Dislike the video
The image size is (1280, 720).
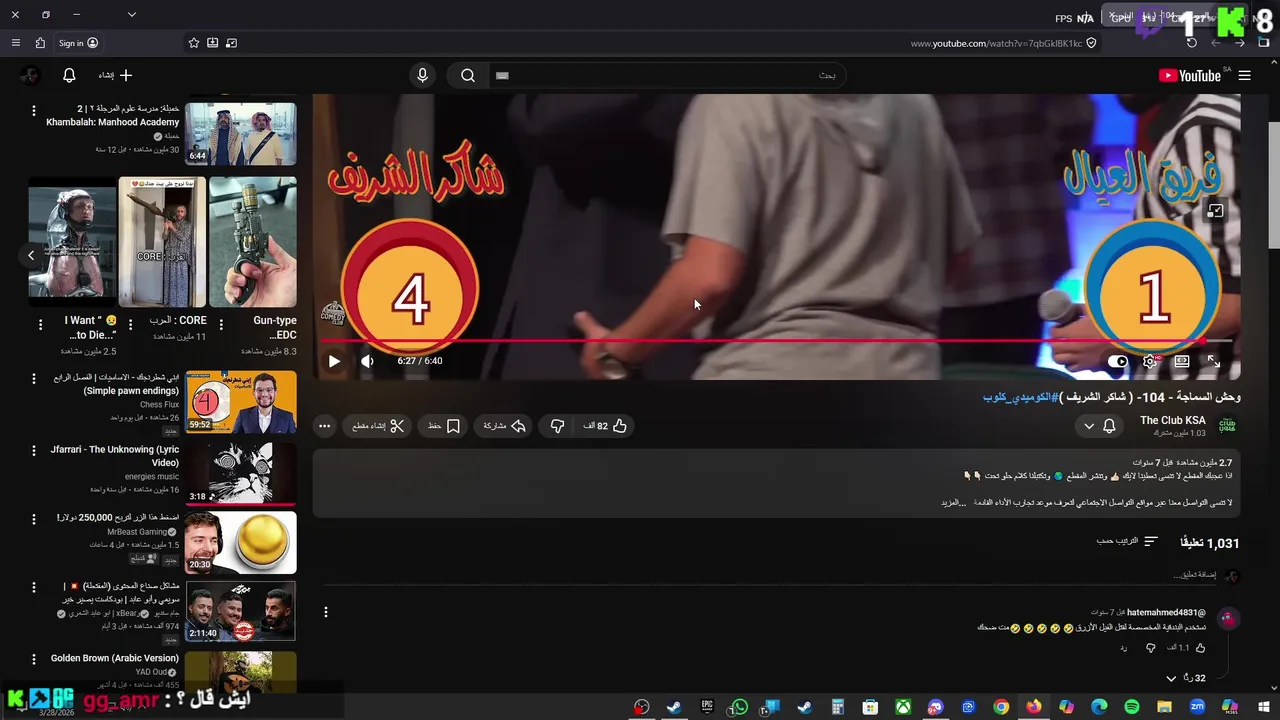558,426
